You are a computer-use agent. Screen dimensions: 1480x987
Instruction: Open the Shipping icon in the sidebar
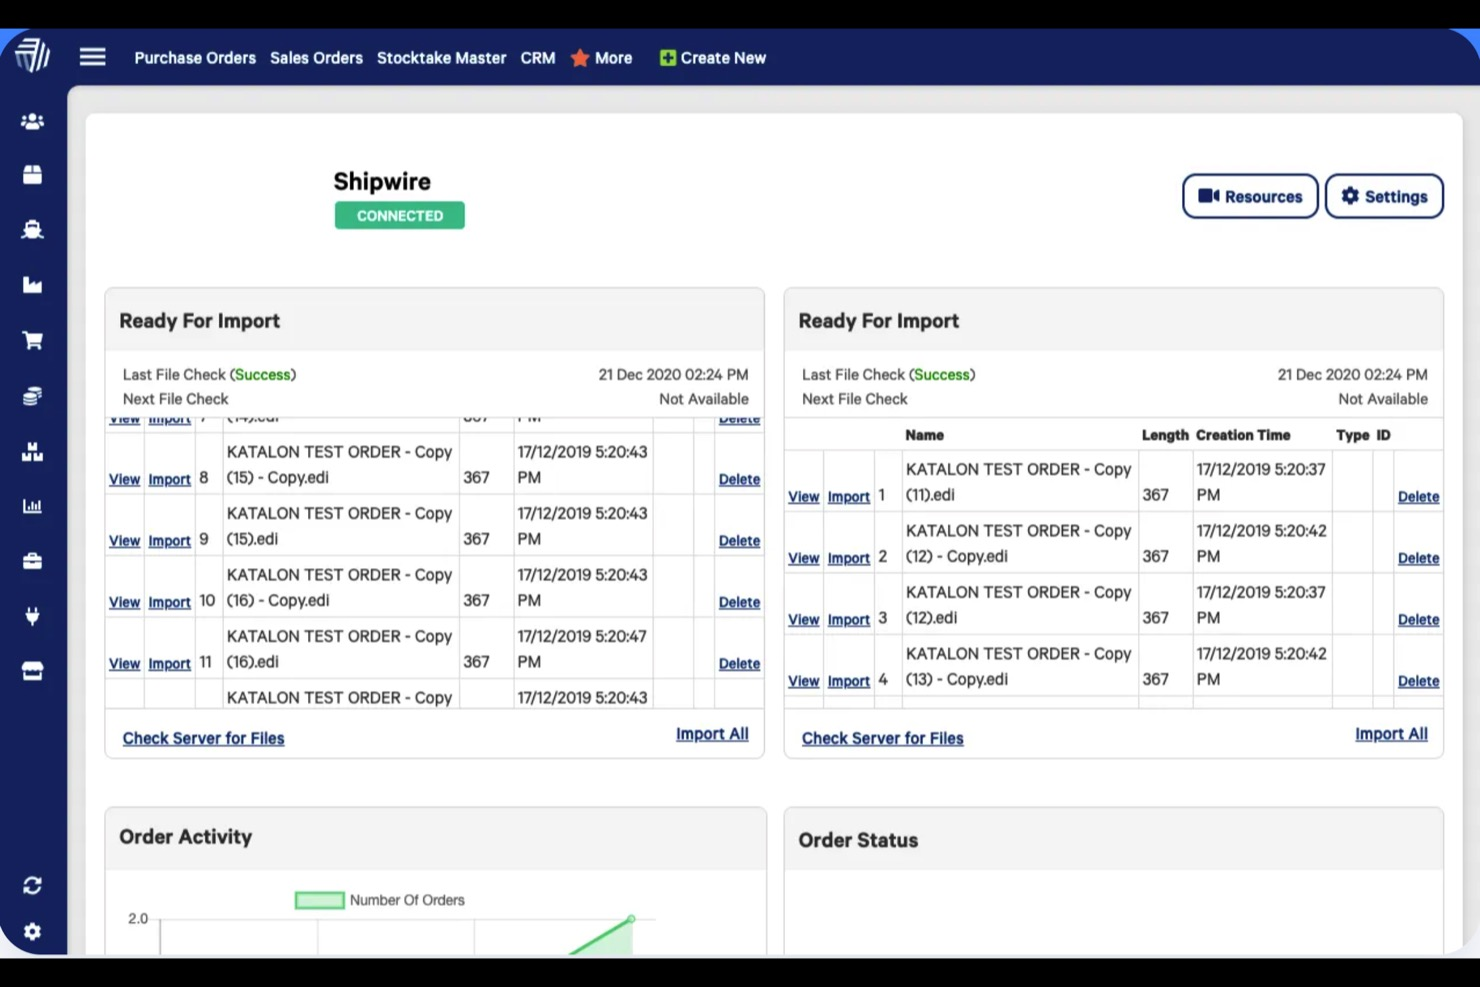click(x=32, y=229)
